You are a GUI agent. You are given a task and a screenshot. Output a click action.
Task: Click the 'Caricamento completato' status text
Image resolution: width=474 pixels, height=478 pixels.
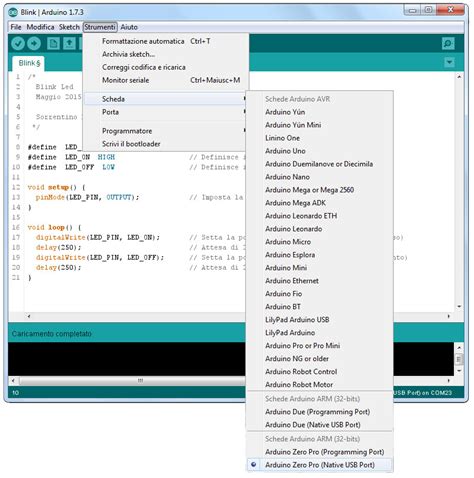pos(52,334)
